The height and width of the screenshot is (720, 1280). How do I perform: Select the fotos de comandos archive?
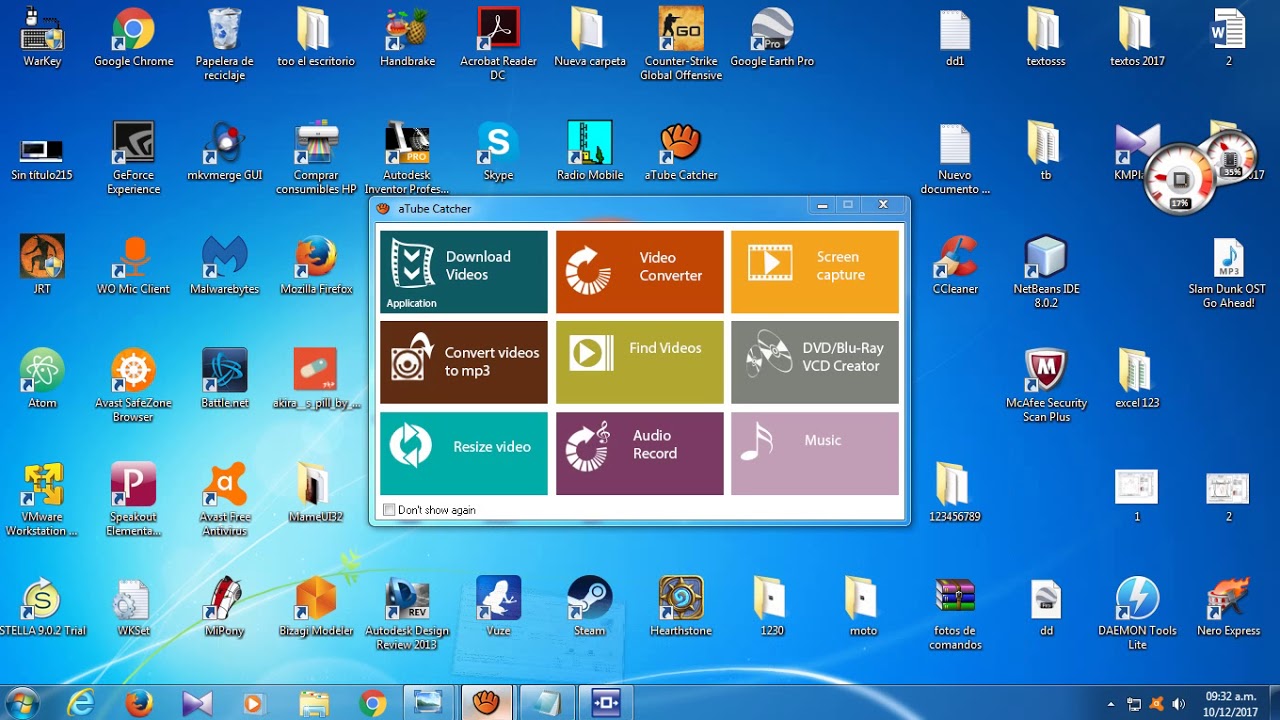coord(955,615)
